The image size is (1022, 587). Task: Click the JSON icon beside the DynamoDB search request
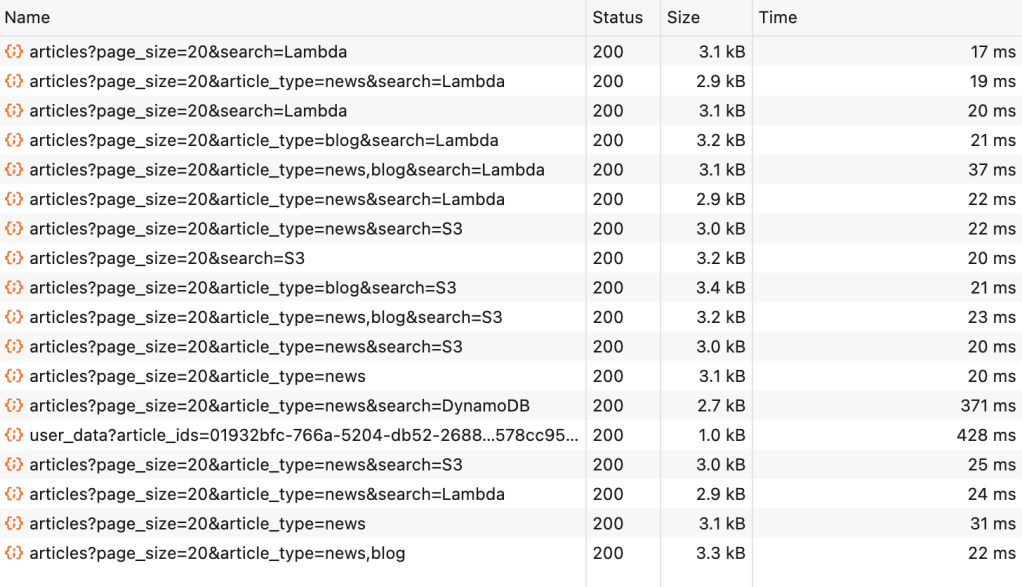(14, 406)
